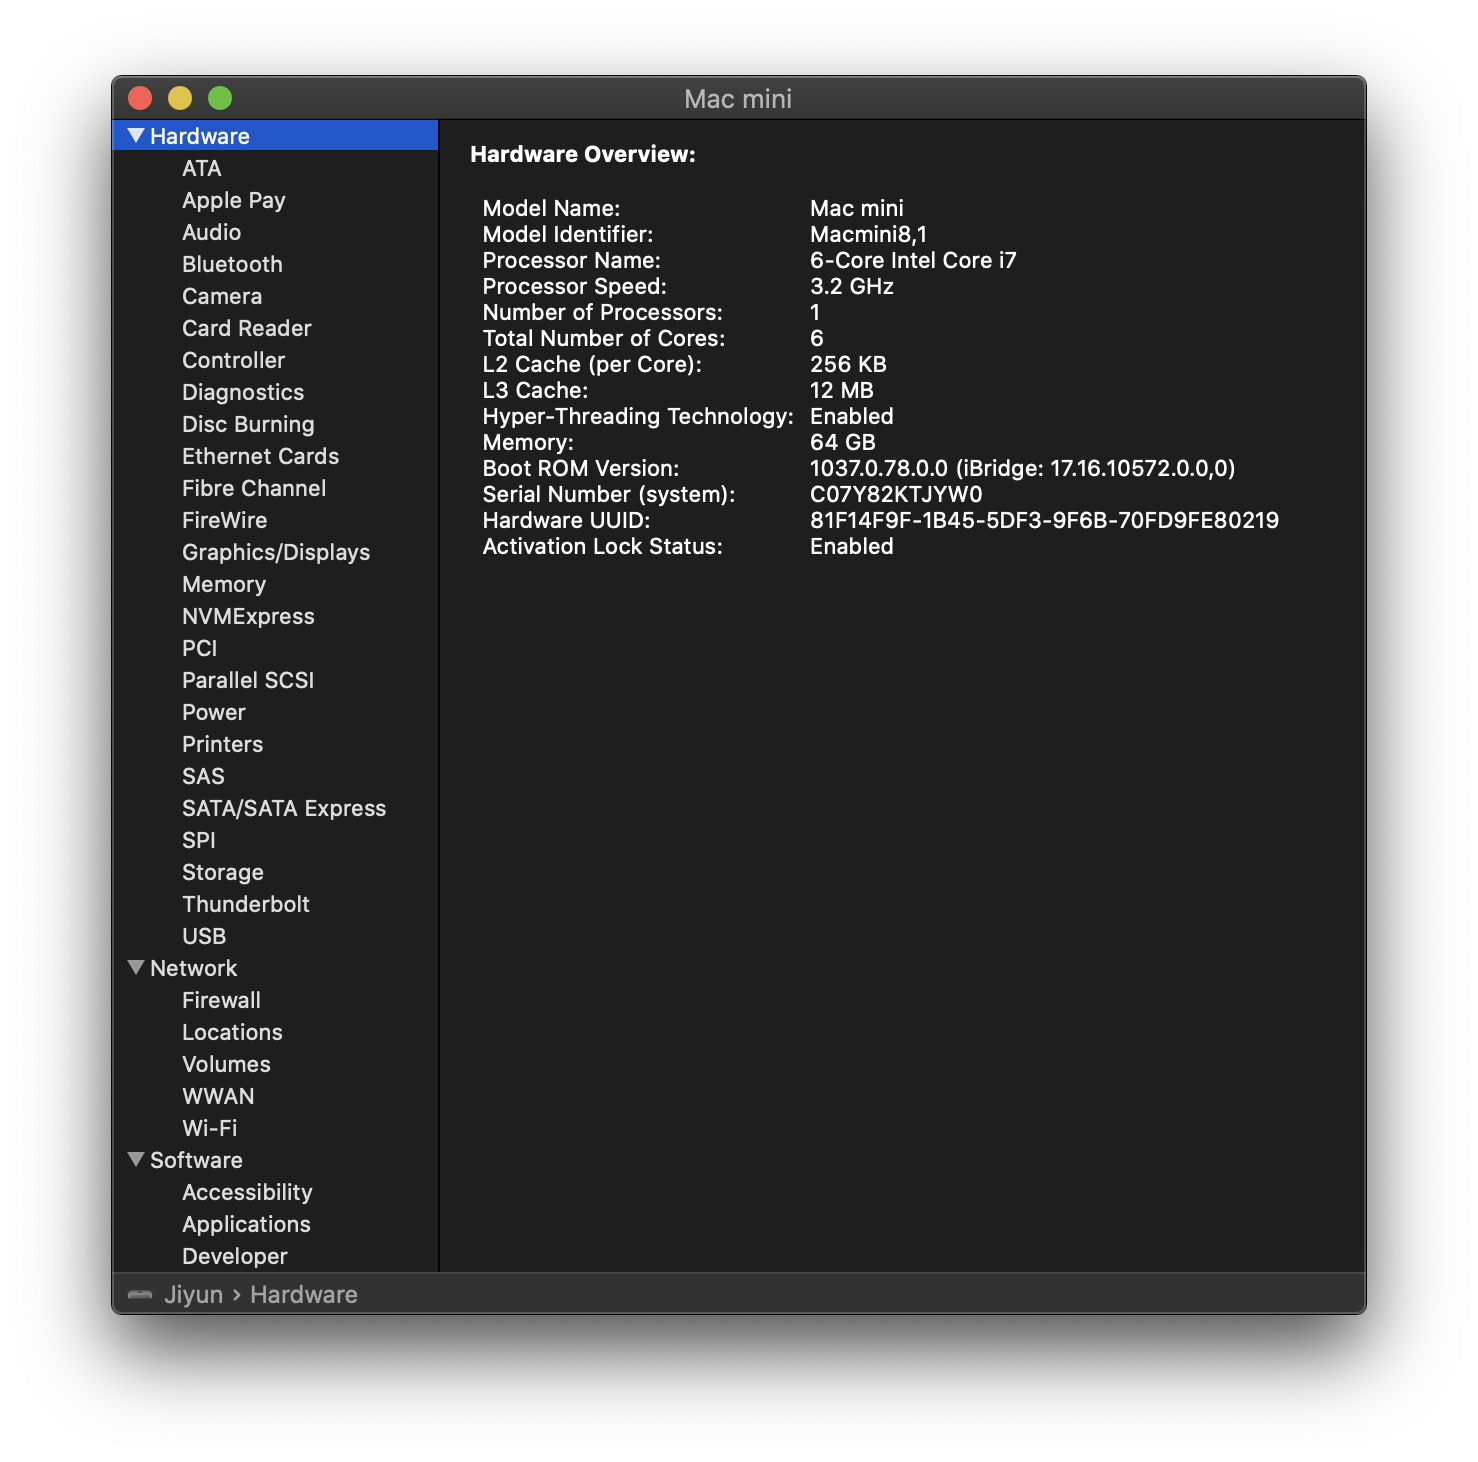Open Firewall under Network

tap(221, 1000)
